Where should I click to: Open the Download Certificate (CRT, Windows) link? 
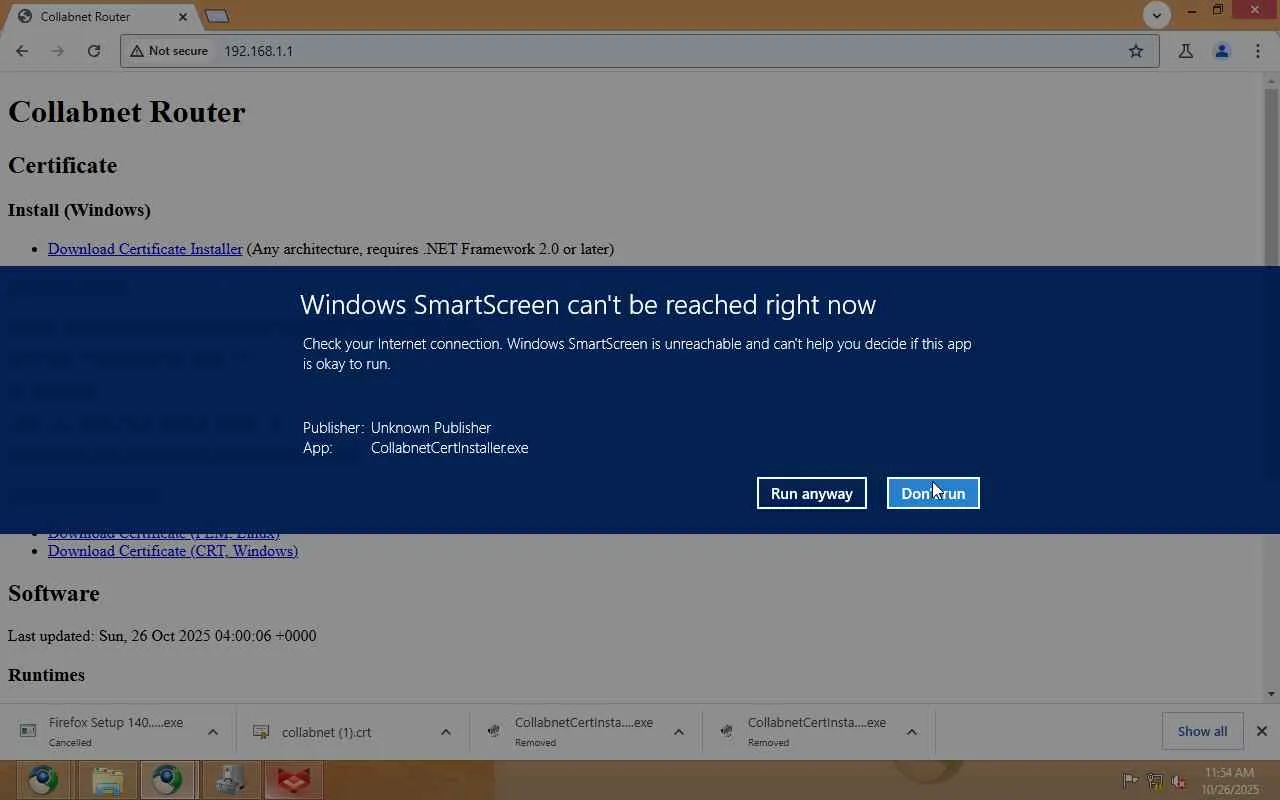[173, 551]
